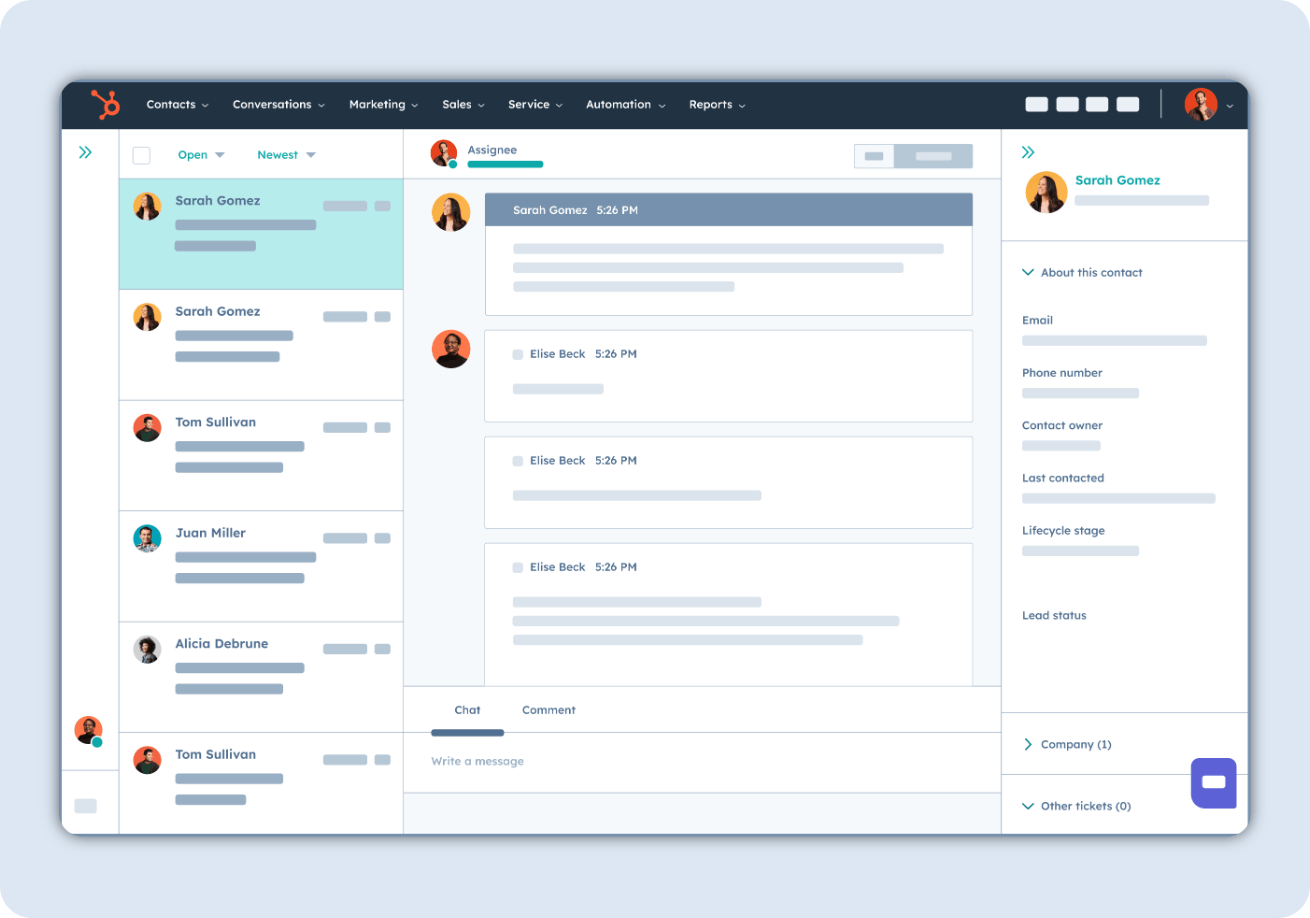Toggle the view switch in conversation header
This screenshot has height=918, width=1310.
pos(913,156)
